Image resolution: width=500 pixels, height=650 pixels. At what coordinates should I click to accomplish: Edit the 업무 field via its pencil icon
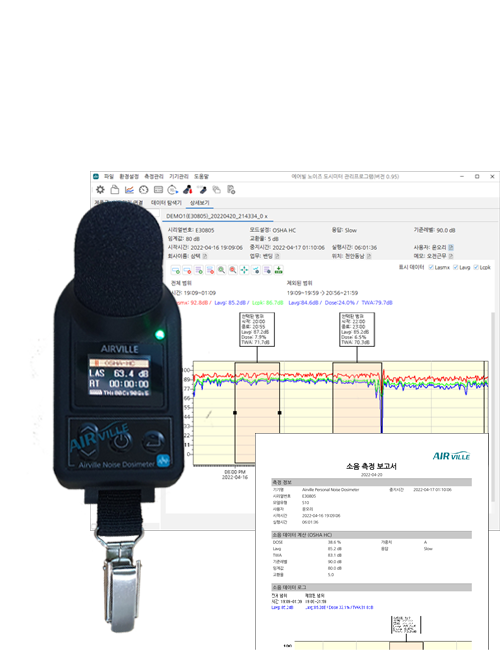[x=276, y=256]
